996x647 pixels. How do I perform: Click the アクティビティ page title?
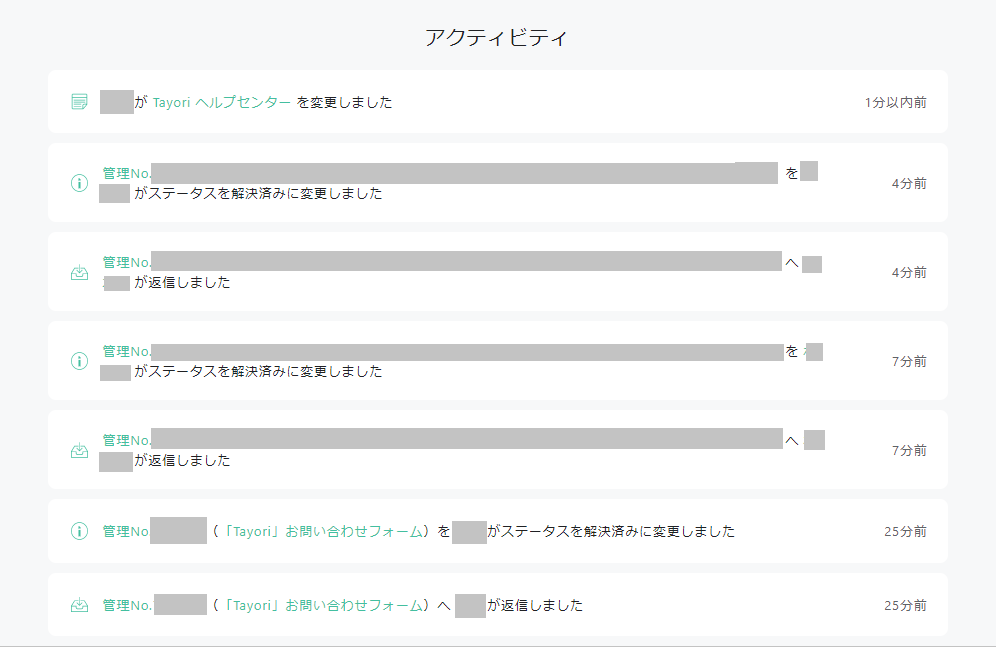pos(497,37)
